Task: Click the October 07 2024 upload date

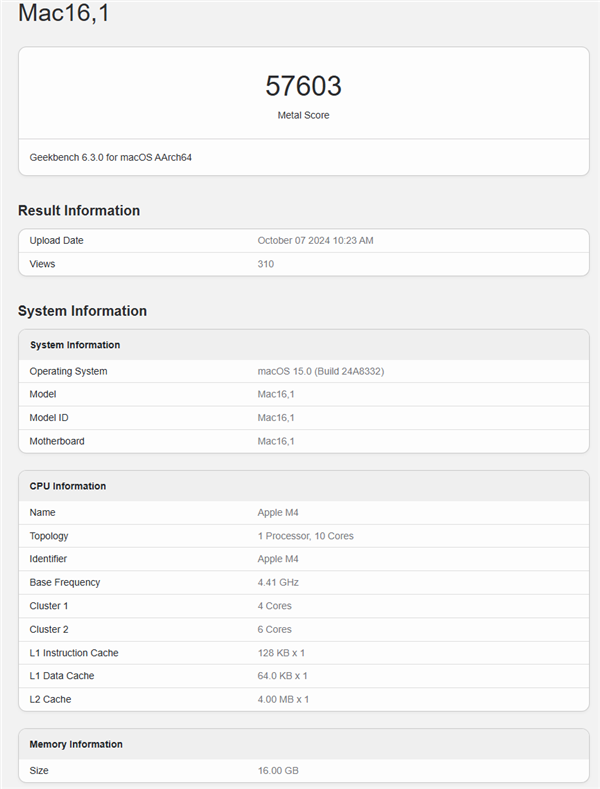Action: click(315, 240)
